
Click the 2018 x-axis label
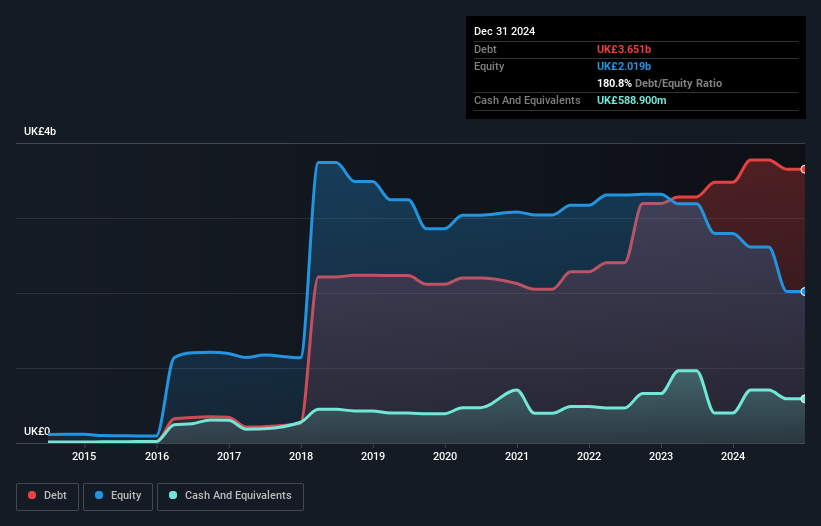coord(301,456)
